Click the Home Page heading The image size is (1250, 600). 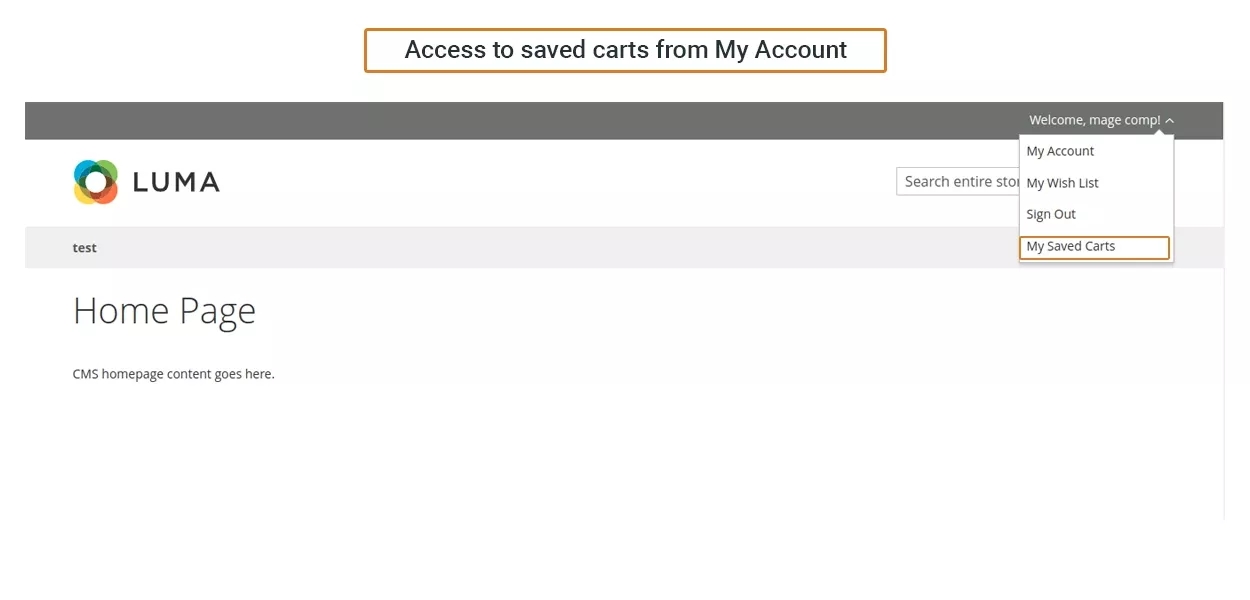click(164, 311)
